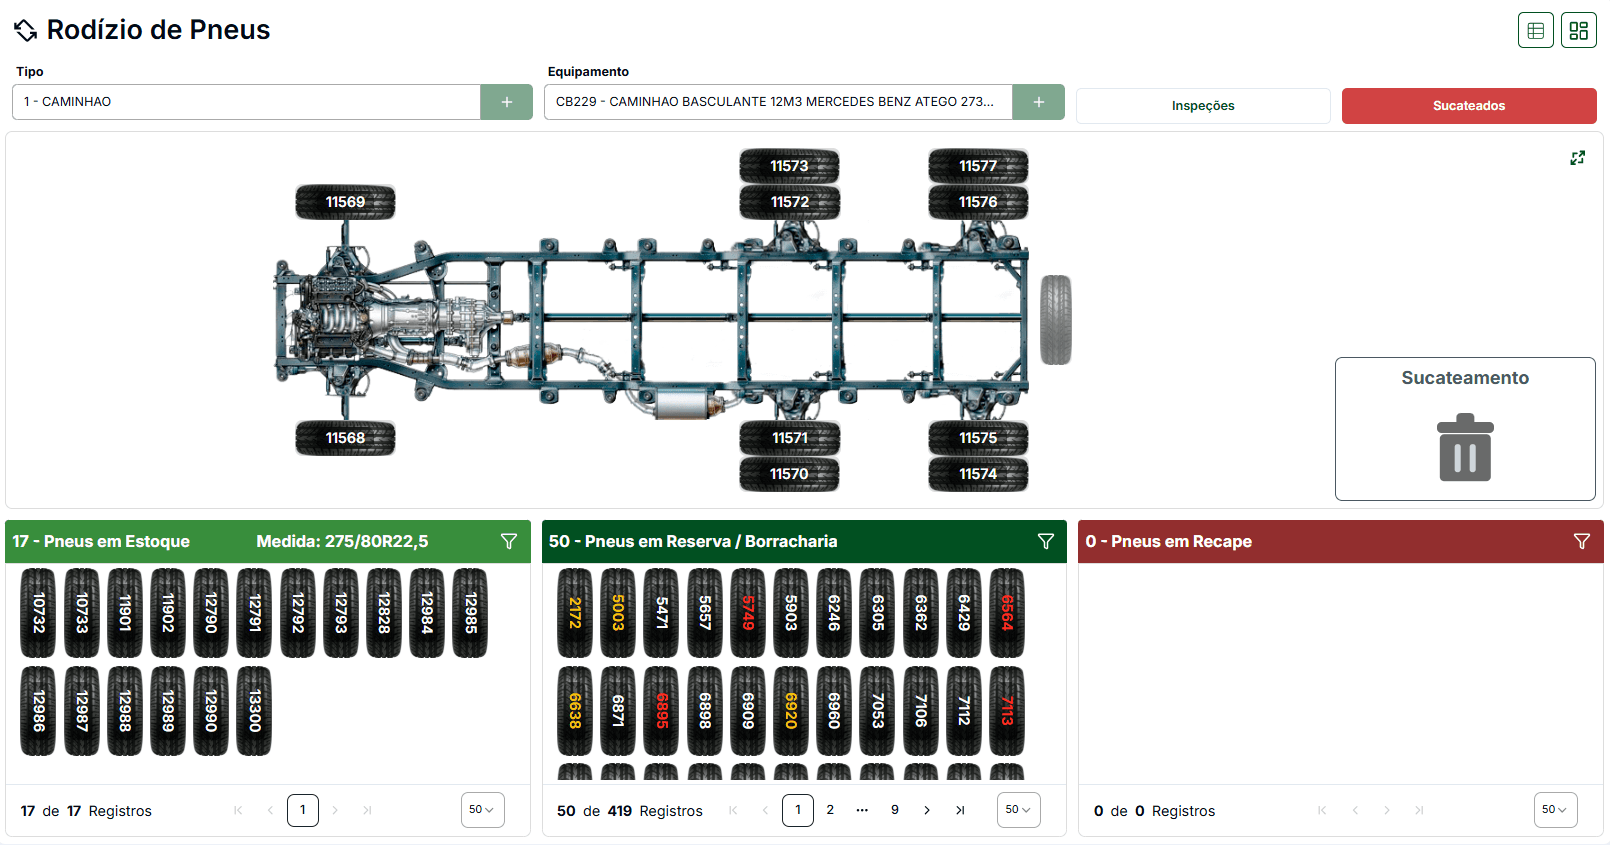Select mounted tire 11577
The width and height of the screenshot is (1610, 845).
(978, 166)
